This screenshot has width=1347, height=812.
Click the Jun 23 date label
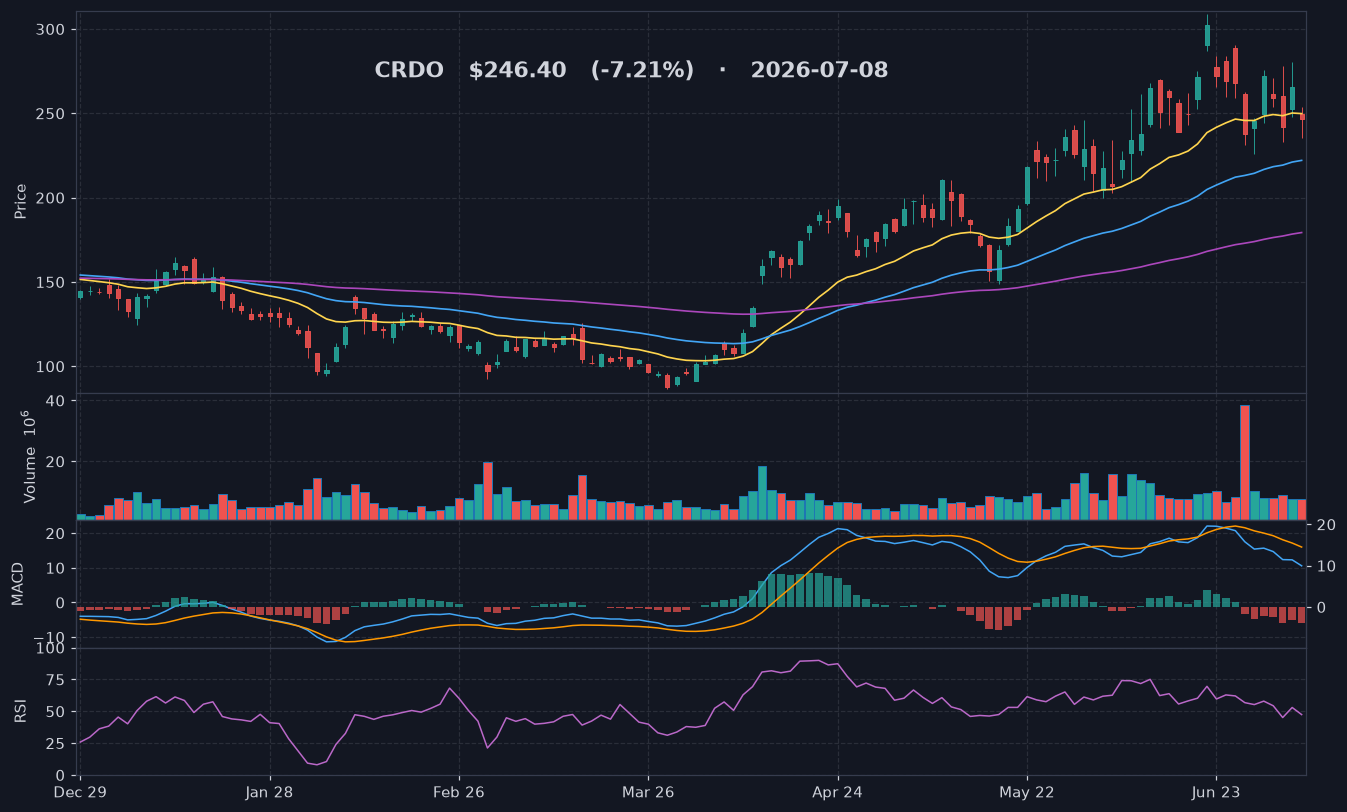pos(1216,790)
